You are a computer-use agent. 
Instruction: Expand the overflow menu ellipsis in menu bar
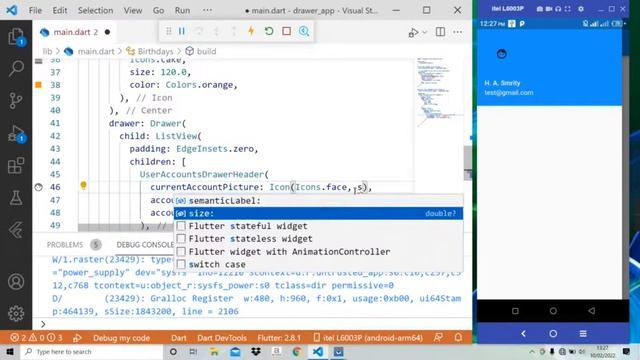pos(207,11)
